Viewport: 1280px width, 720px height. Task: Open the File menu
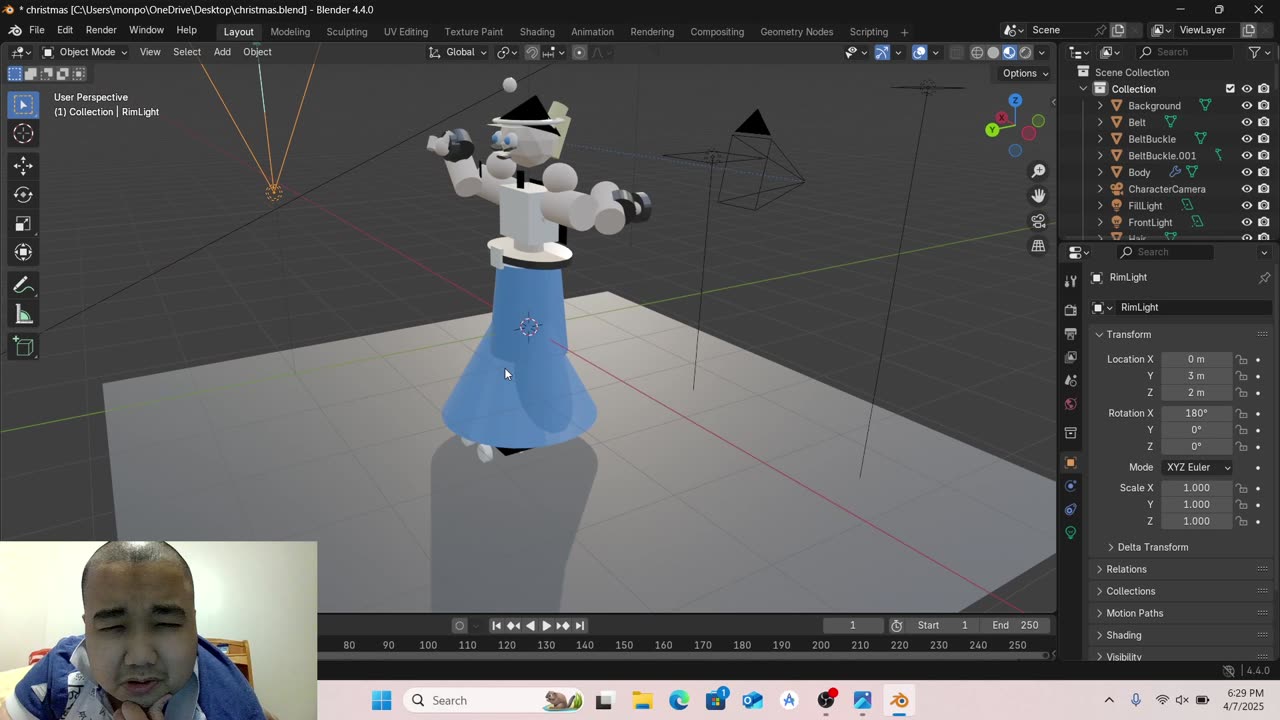tap(36, 31)
